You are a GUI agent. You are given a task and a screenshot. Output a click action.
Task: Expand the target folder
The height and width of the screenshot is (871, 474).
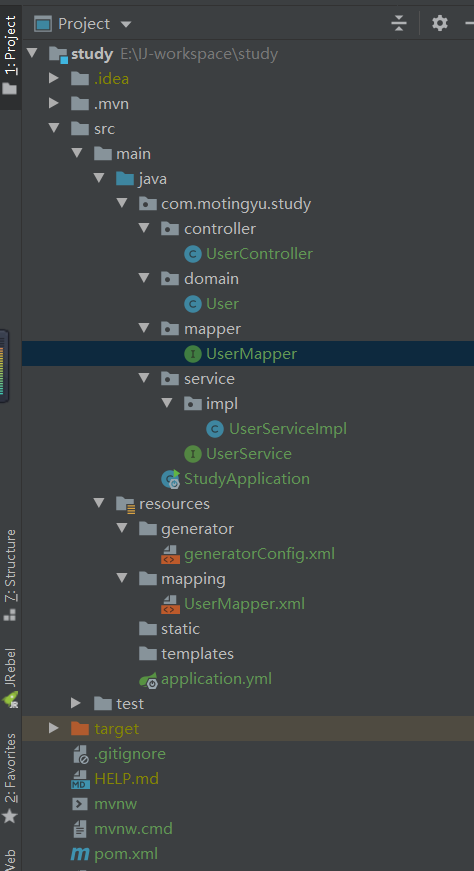[54, 728]
